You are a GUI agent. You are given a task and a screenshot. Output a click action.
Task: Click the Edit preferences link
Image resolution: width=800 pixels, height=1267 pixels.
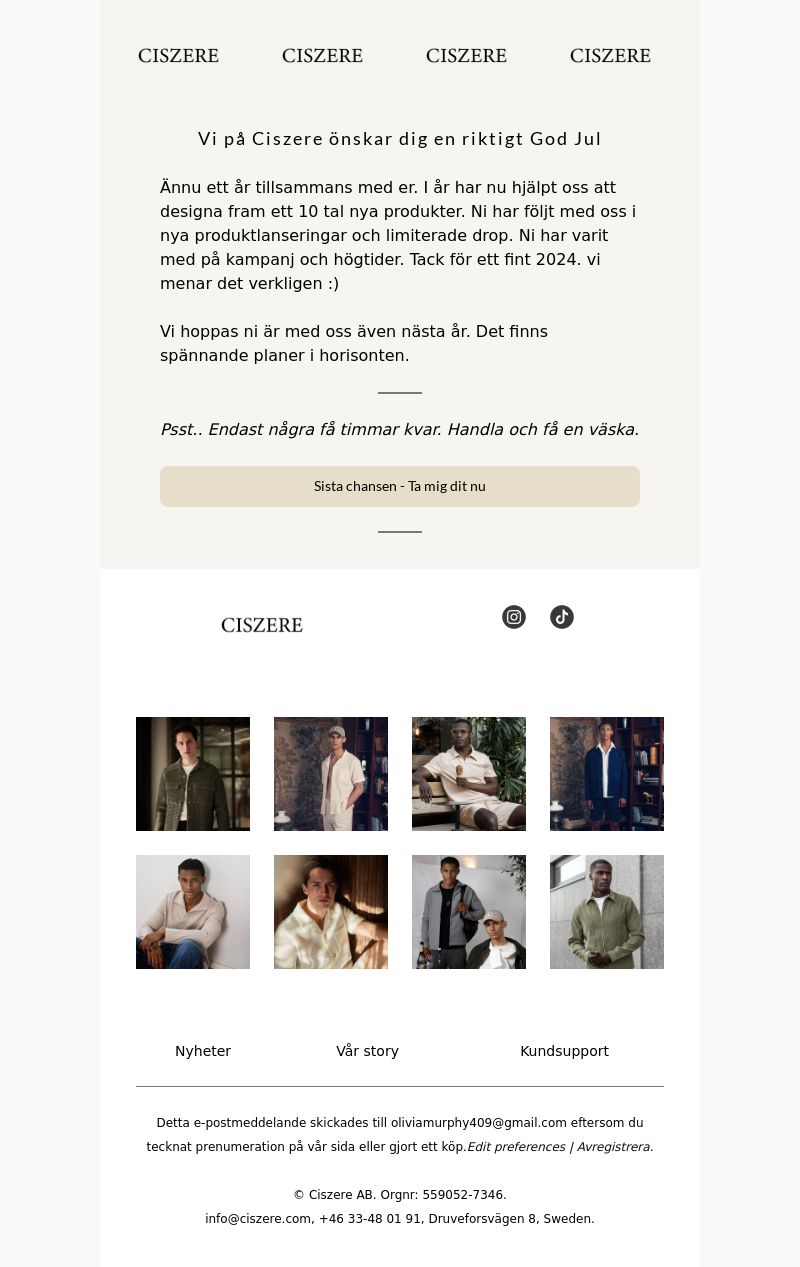(516, 1147)
